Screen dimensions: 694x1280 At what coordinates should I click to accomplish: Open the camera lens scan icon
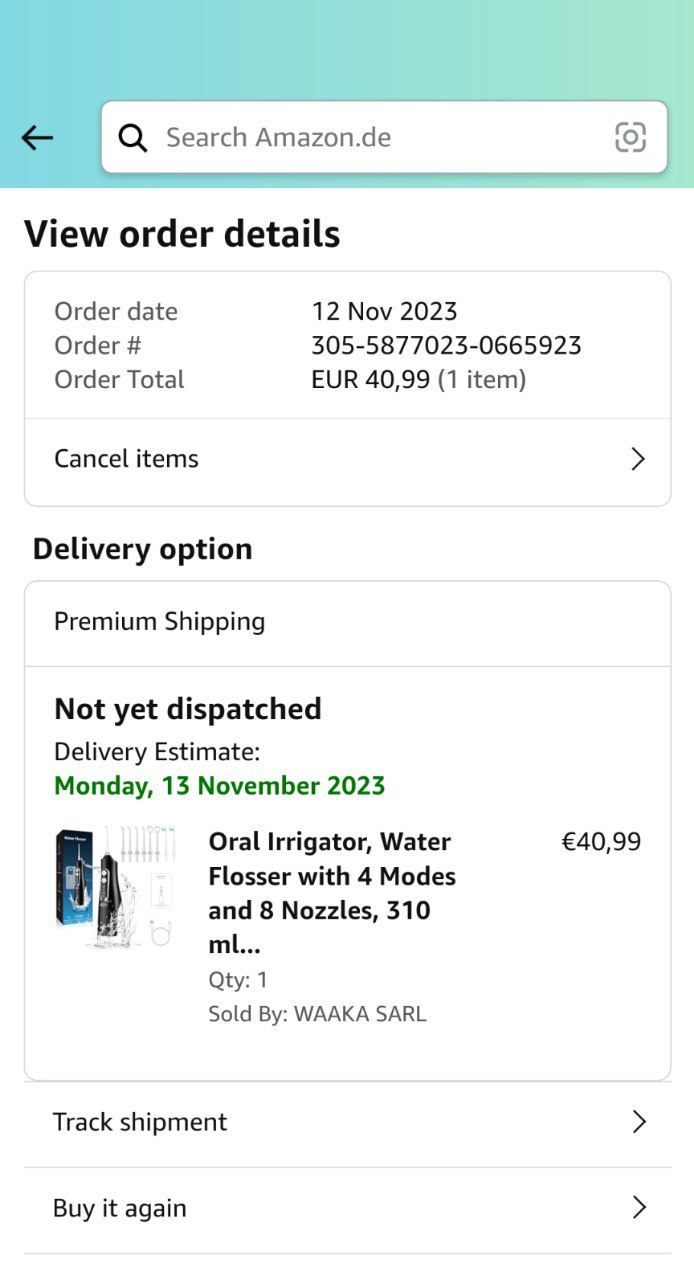[630, 137]
